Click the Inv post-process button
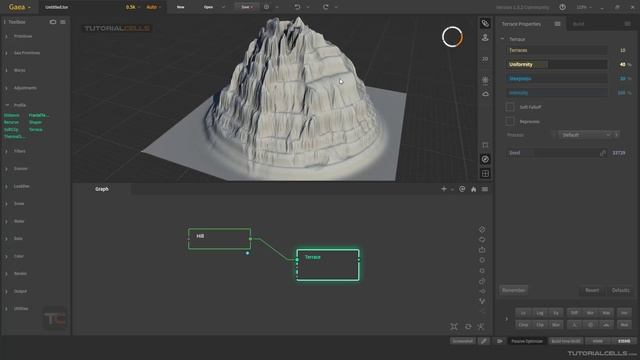Image resolution: width=640 pixels, height=360 pixels. click(624, 313)
